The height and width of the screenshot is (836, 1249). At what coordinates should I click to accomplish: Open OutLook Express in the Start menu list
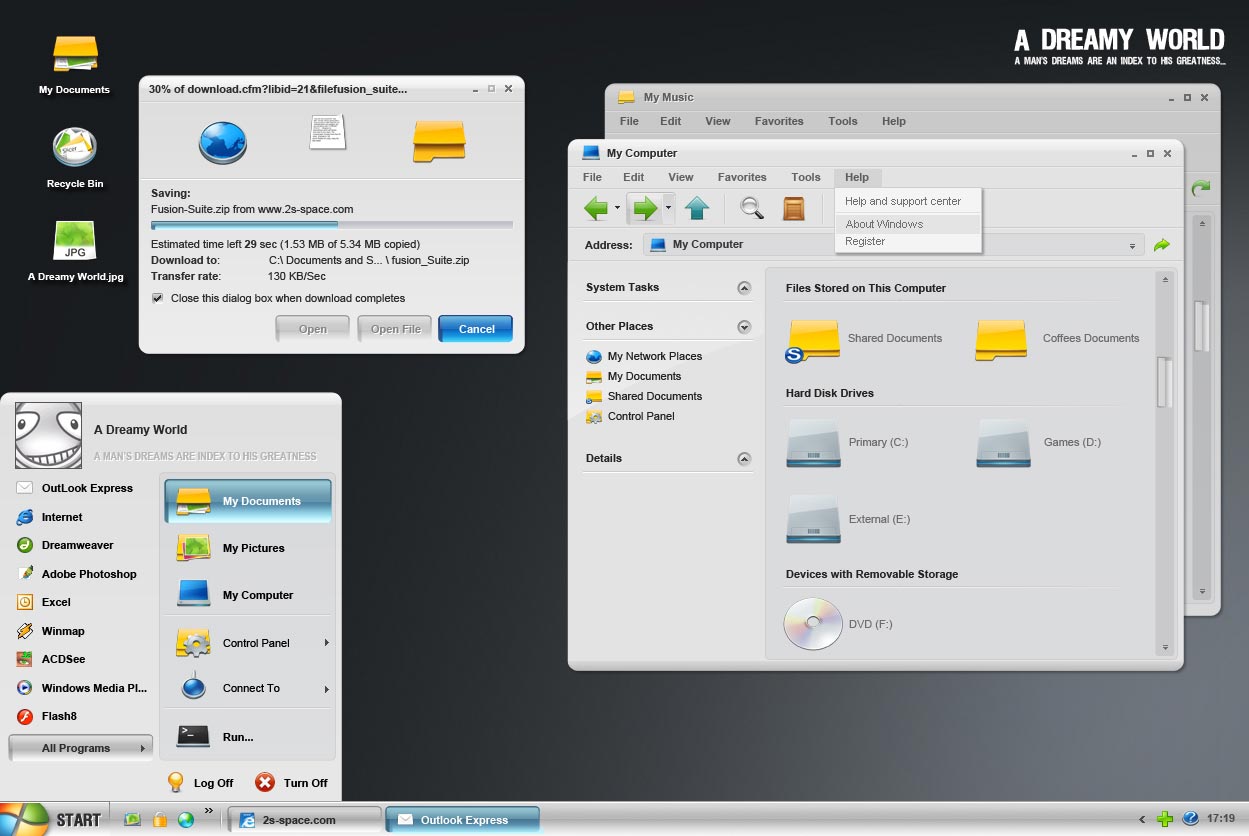click(74, 488)
